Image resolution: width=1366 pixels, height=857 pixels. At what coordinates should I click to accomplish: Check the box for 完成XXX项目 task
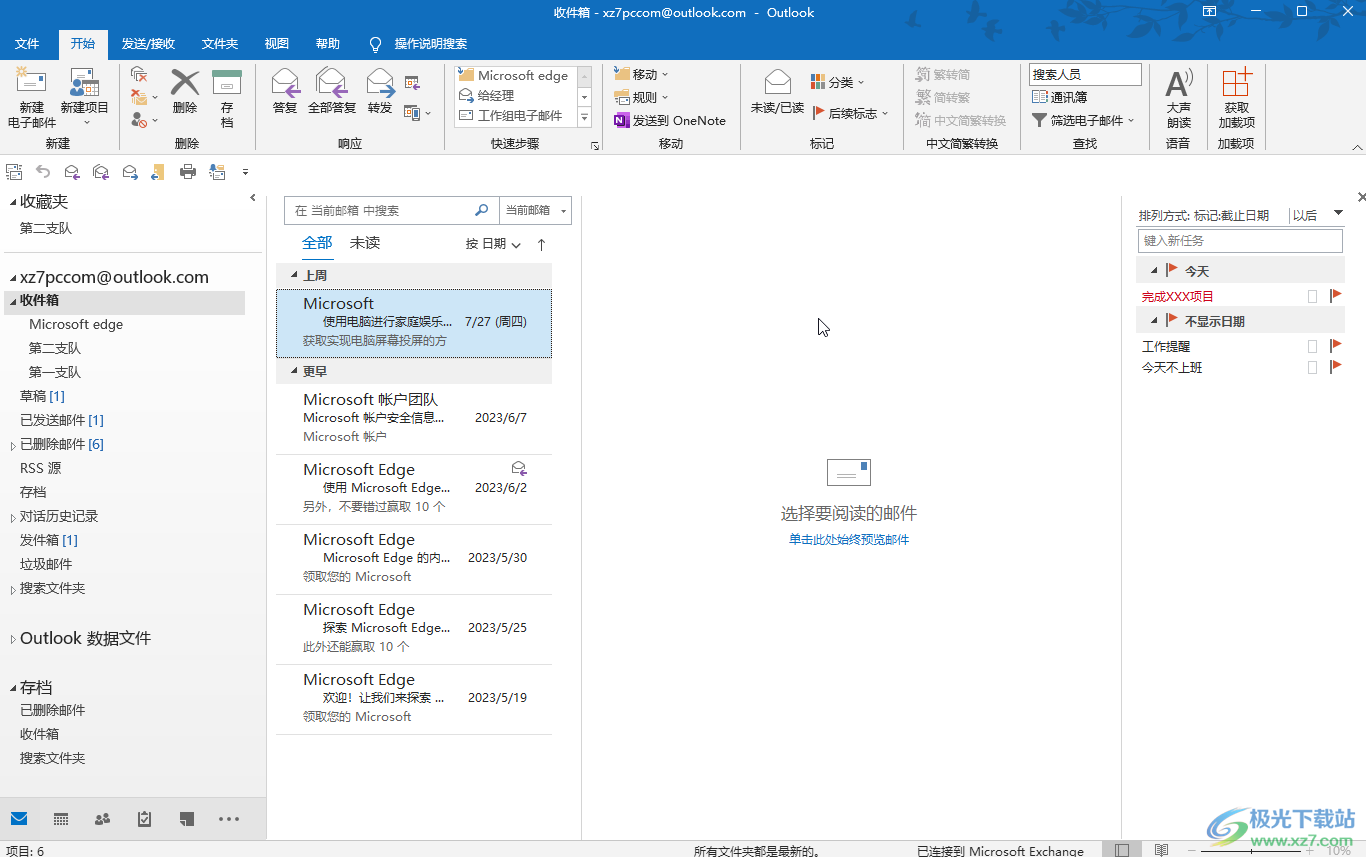[x=1313, y=296]
